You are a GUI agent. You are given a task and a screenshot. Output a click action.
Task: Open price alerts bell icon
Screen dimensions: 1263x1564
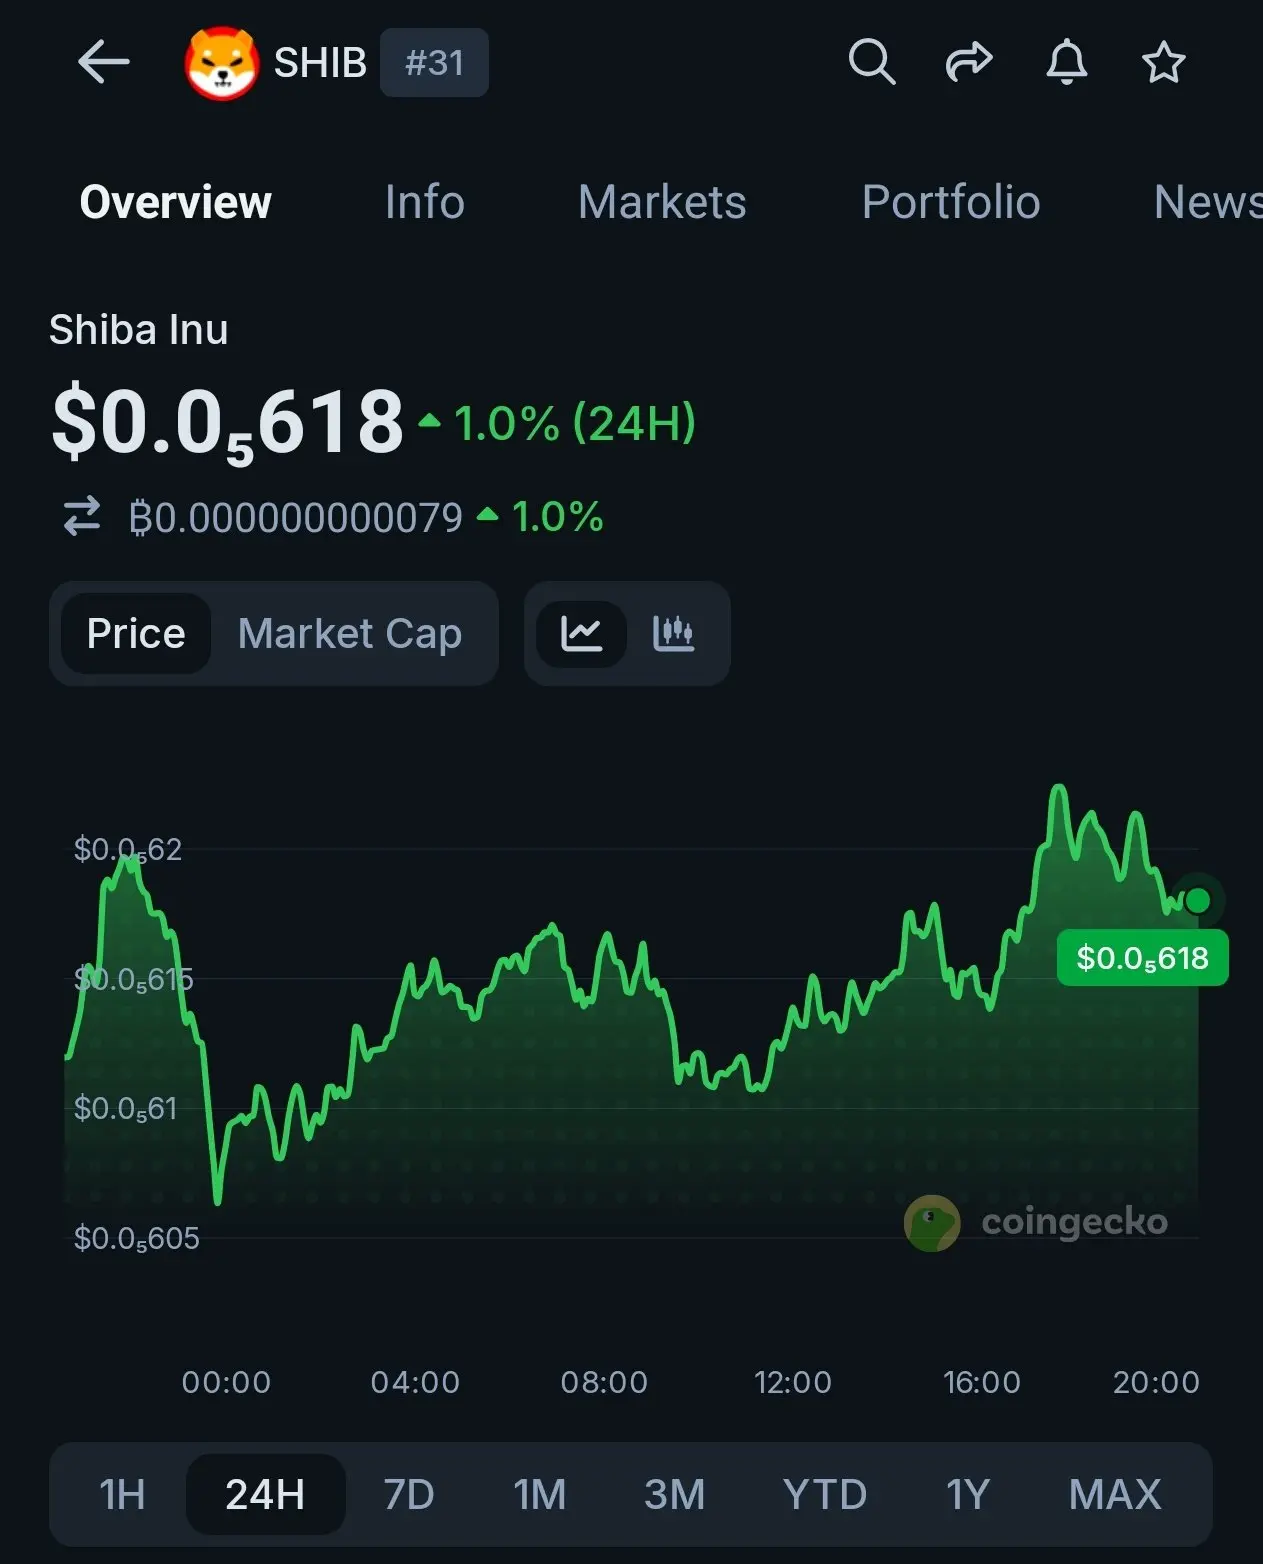tap(1067, 62)
